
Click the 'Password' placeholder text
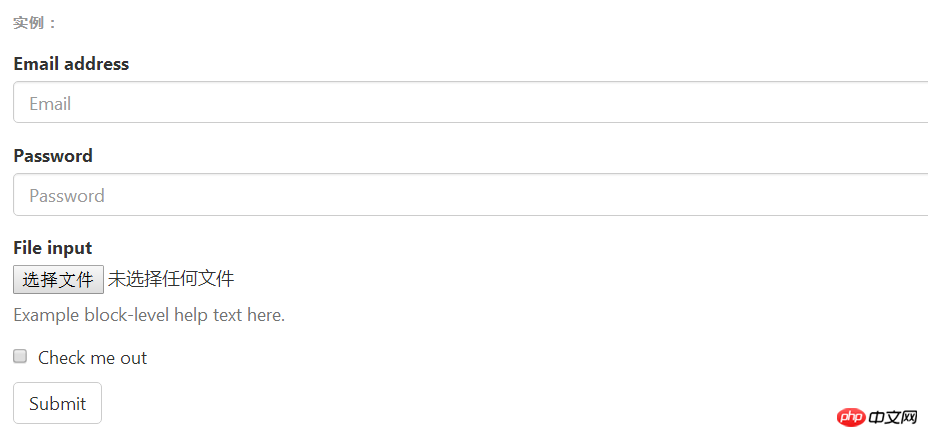click(x=67, y=195)
